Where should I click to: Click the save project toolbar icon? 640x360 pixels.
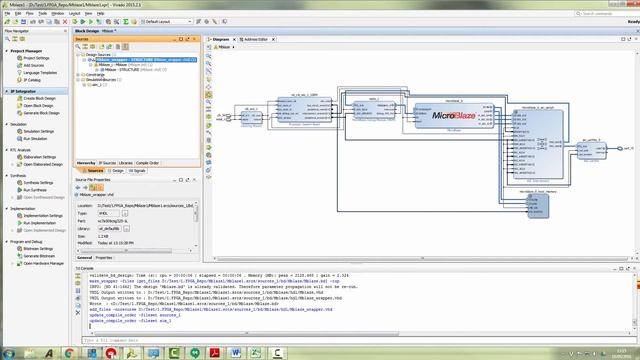23,22
